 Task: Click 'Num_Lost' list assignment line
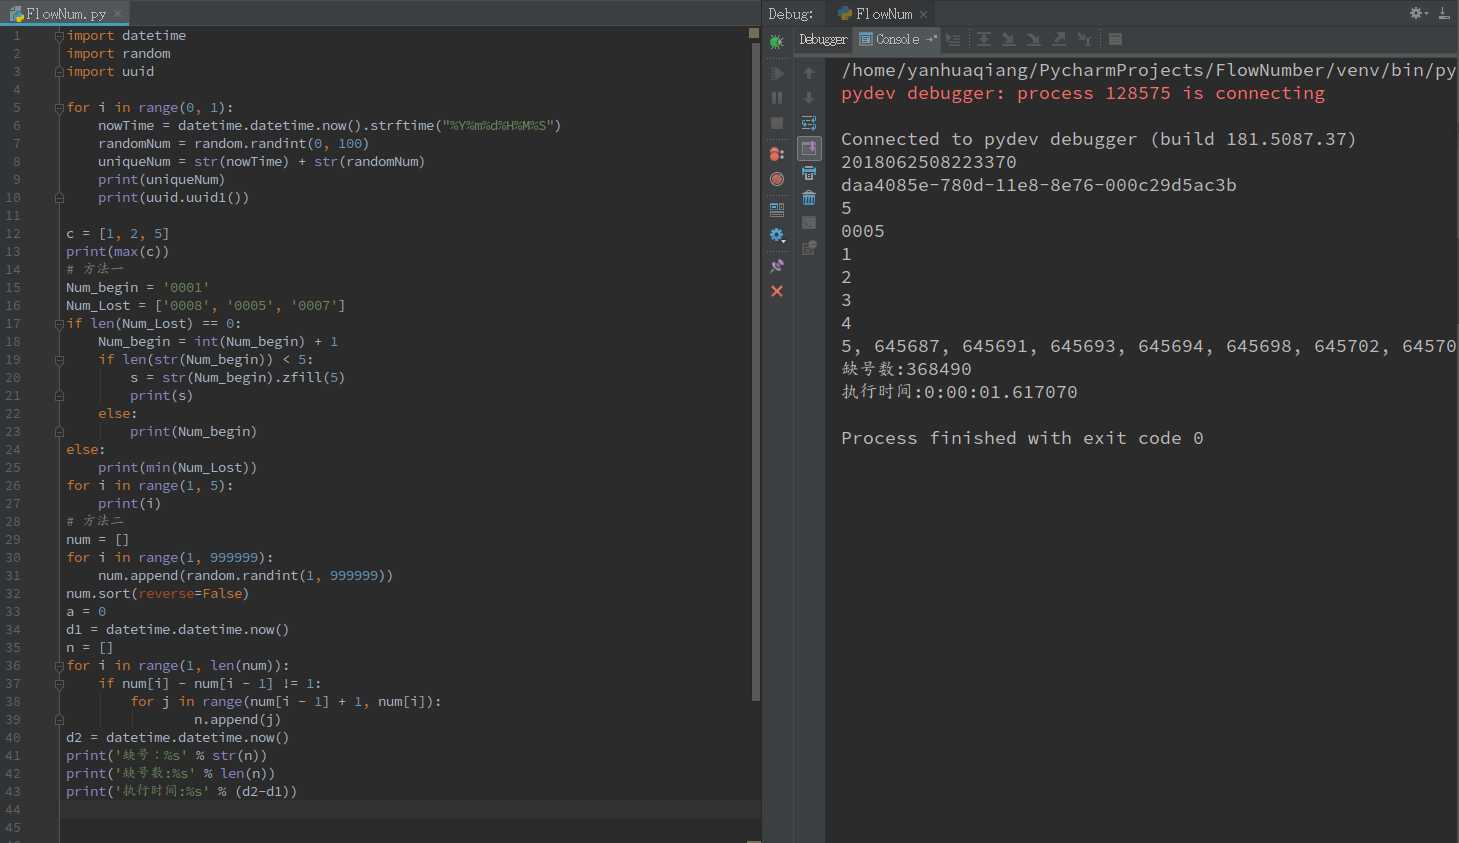[x=205, y=306]
